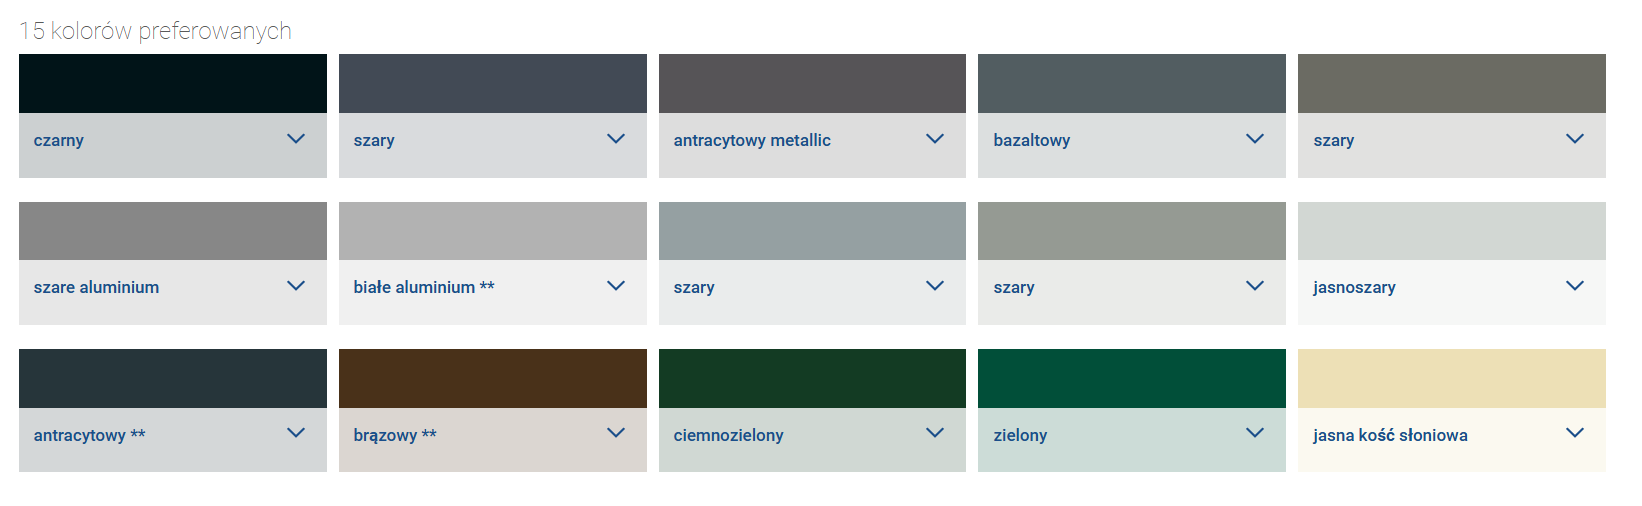Open the bazaltowy chevron arrow

click(x=1255, y=139)
